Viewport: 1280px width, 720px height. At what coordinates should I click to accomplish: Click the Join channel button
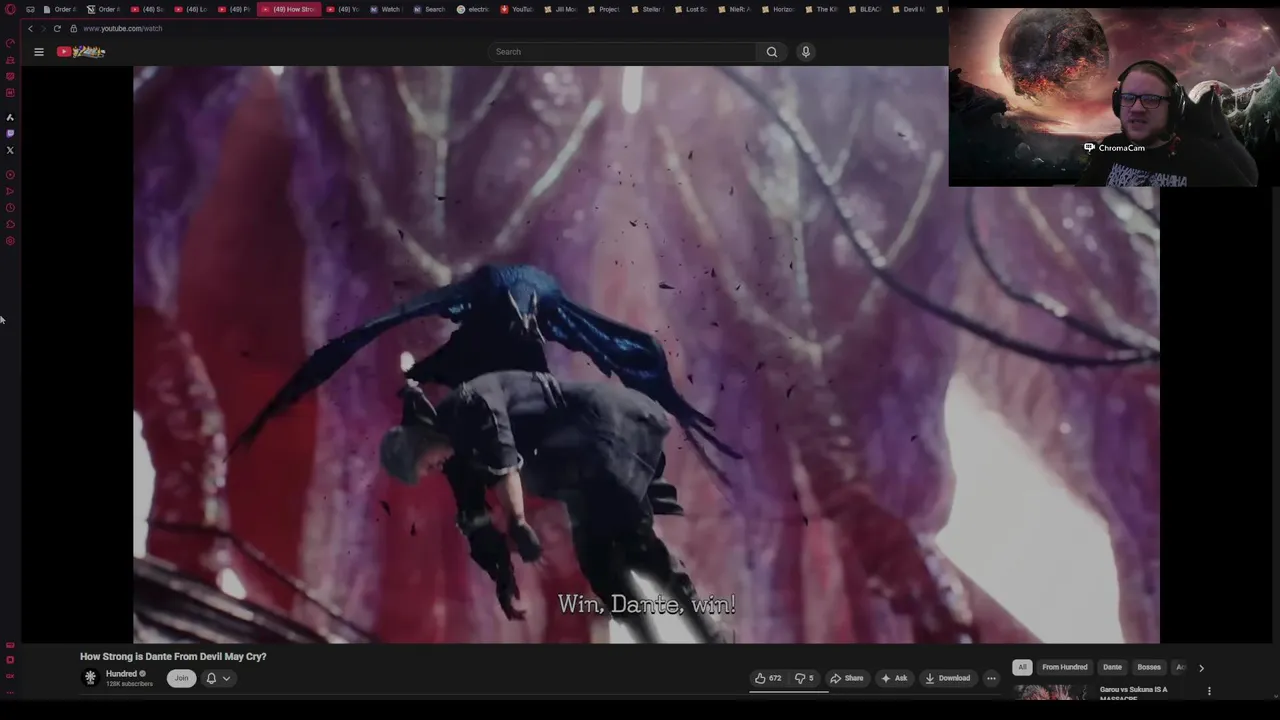click(x=181, y=678)
